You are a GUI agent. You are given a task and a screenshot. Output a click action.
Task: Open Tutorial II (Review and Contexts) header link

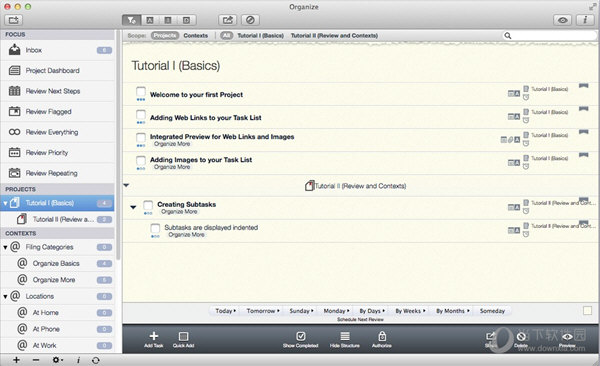[355, 186]
